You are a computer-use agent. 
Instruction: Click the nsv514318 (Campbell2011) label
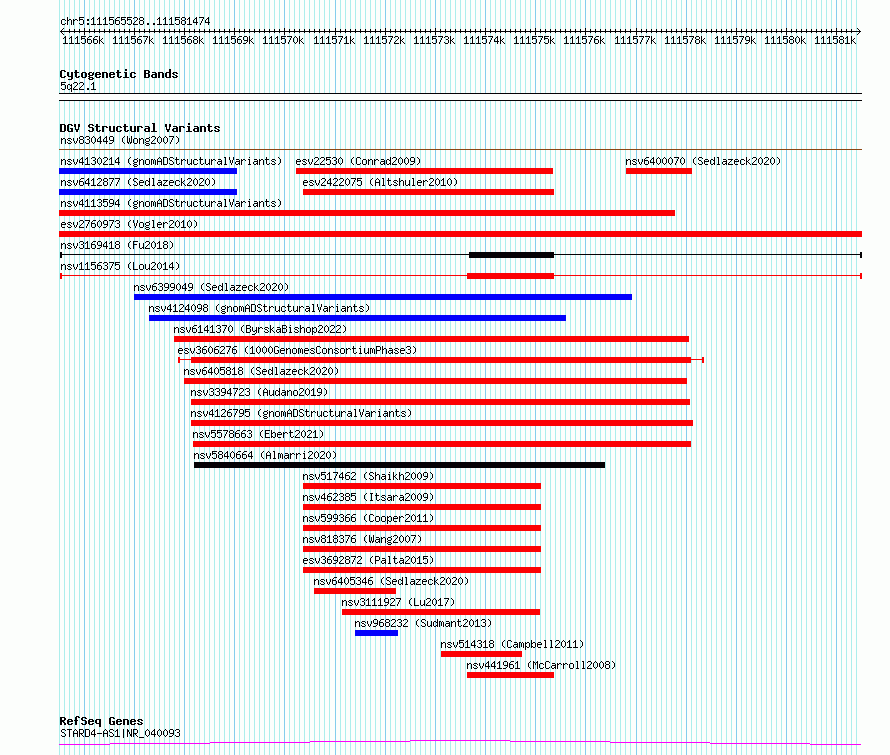pos(512,644)
